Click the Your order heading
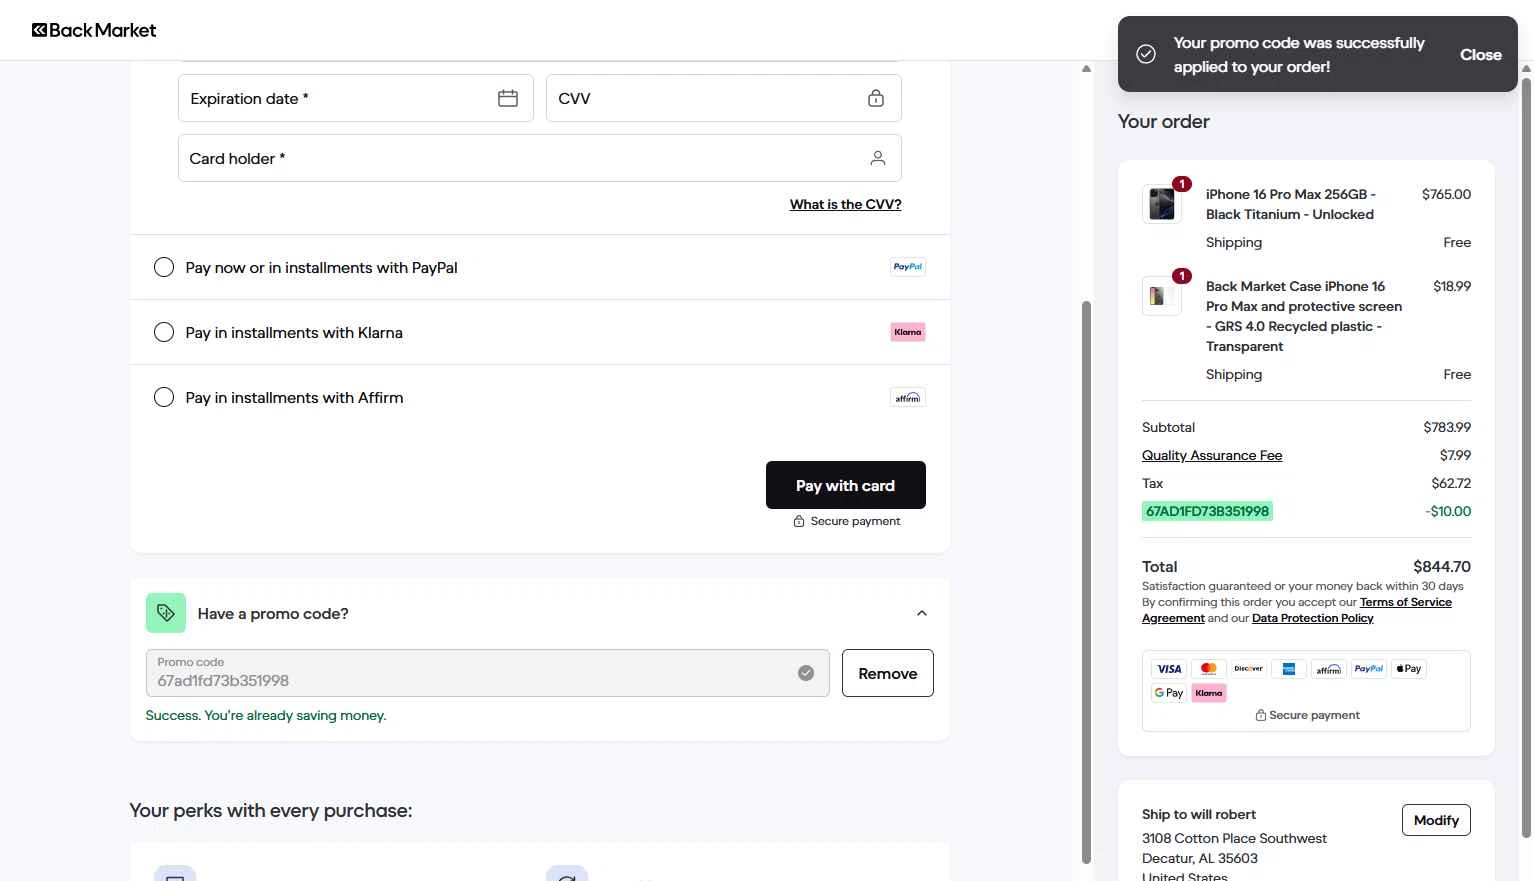1534x881 pixels. pyautogui.click(x=1164, y=121)
